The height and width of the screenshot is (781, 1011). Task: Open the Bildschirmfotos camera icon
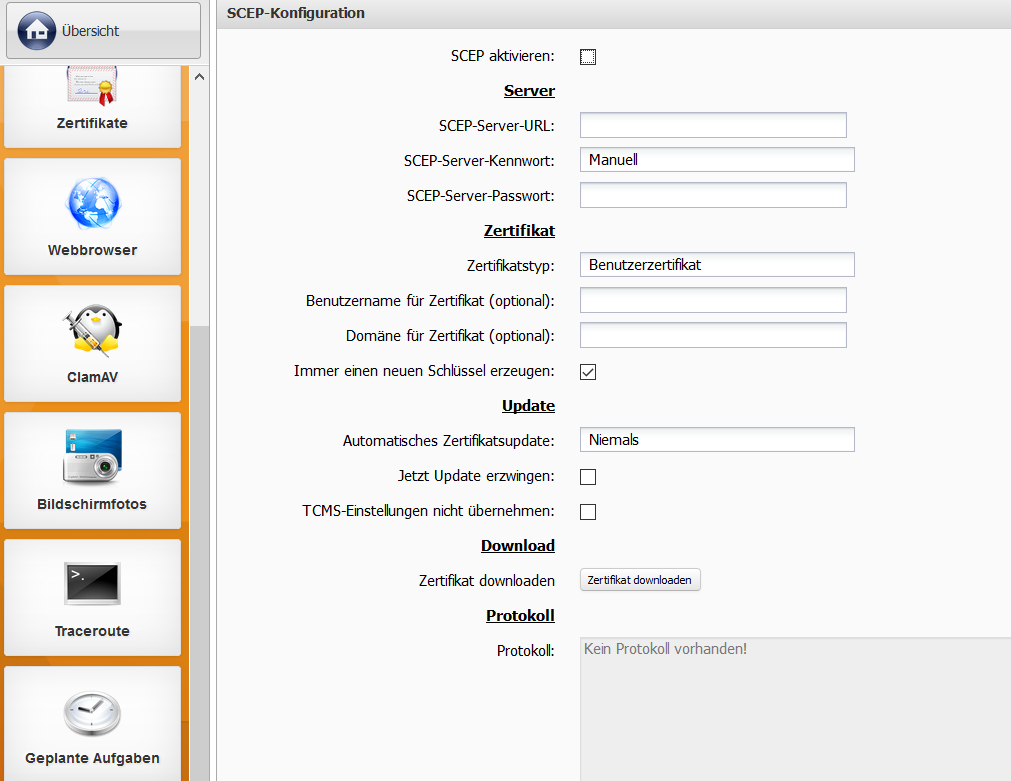point(92,458)
